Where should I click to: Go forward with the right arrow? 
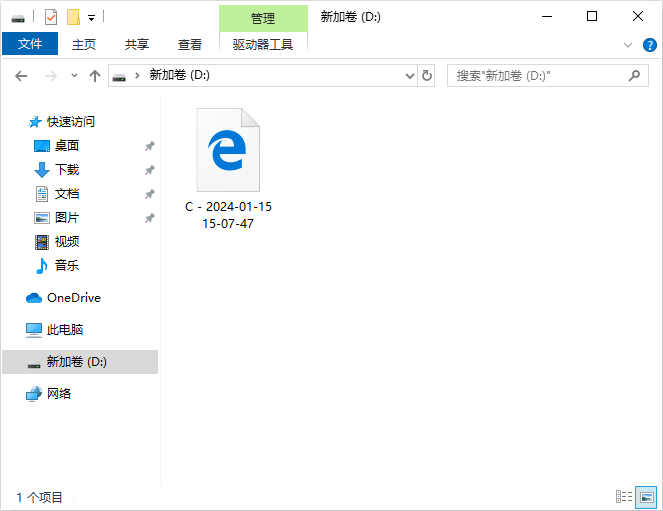point(51,76)
